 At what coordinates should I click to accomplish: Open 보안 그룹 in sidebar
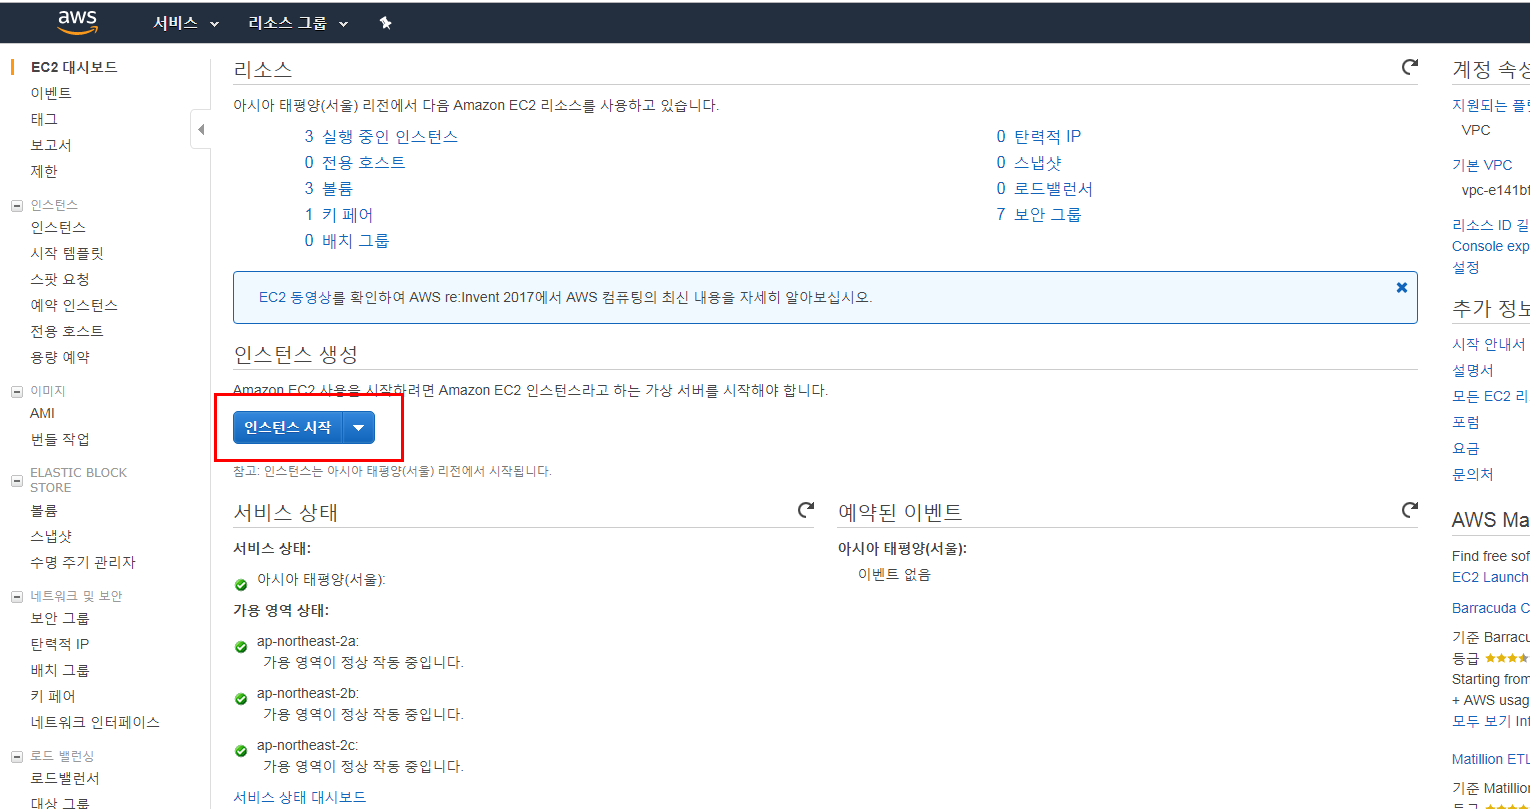[60, 618]
